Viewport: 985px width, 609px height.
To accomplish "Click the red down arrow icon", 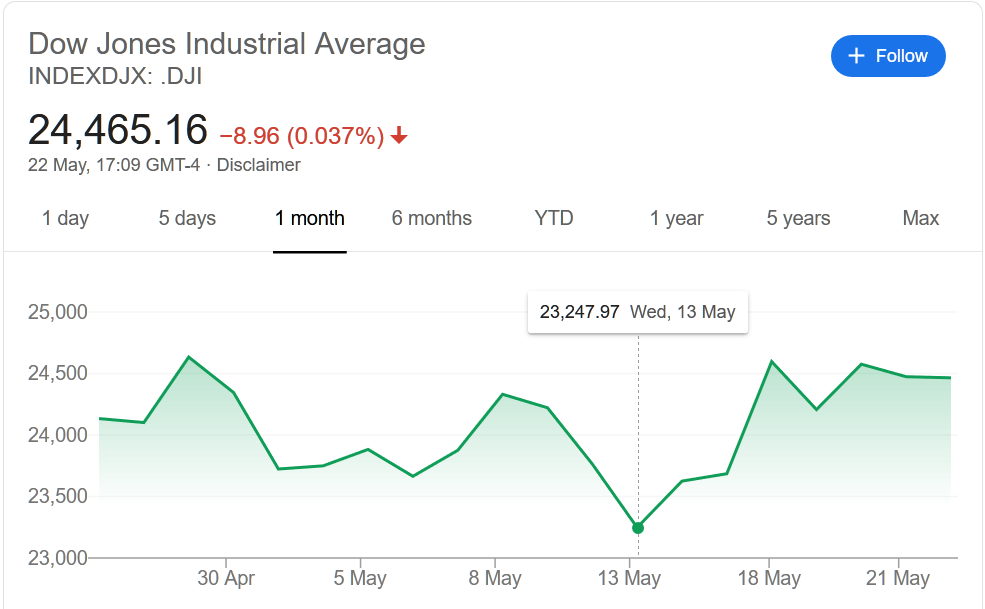I will coord(399,135).
